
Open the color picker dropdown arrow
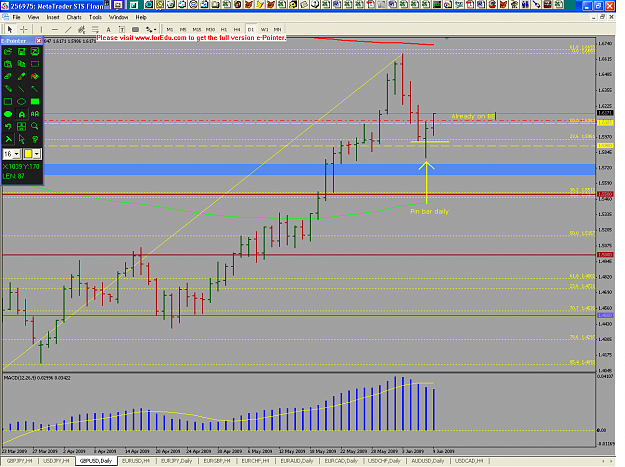point(37,154)
